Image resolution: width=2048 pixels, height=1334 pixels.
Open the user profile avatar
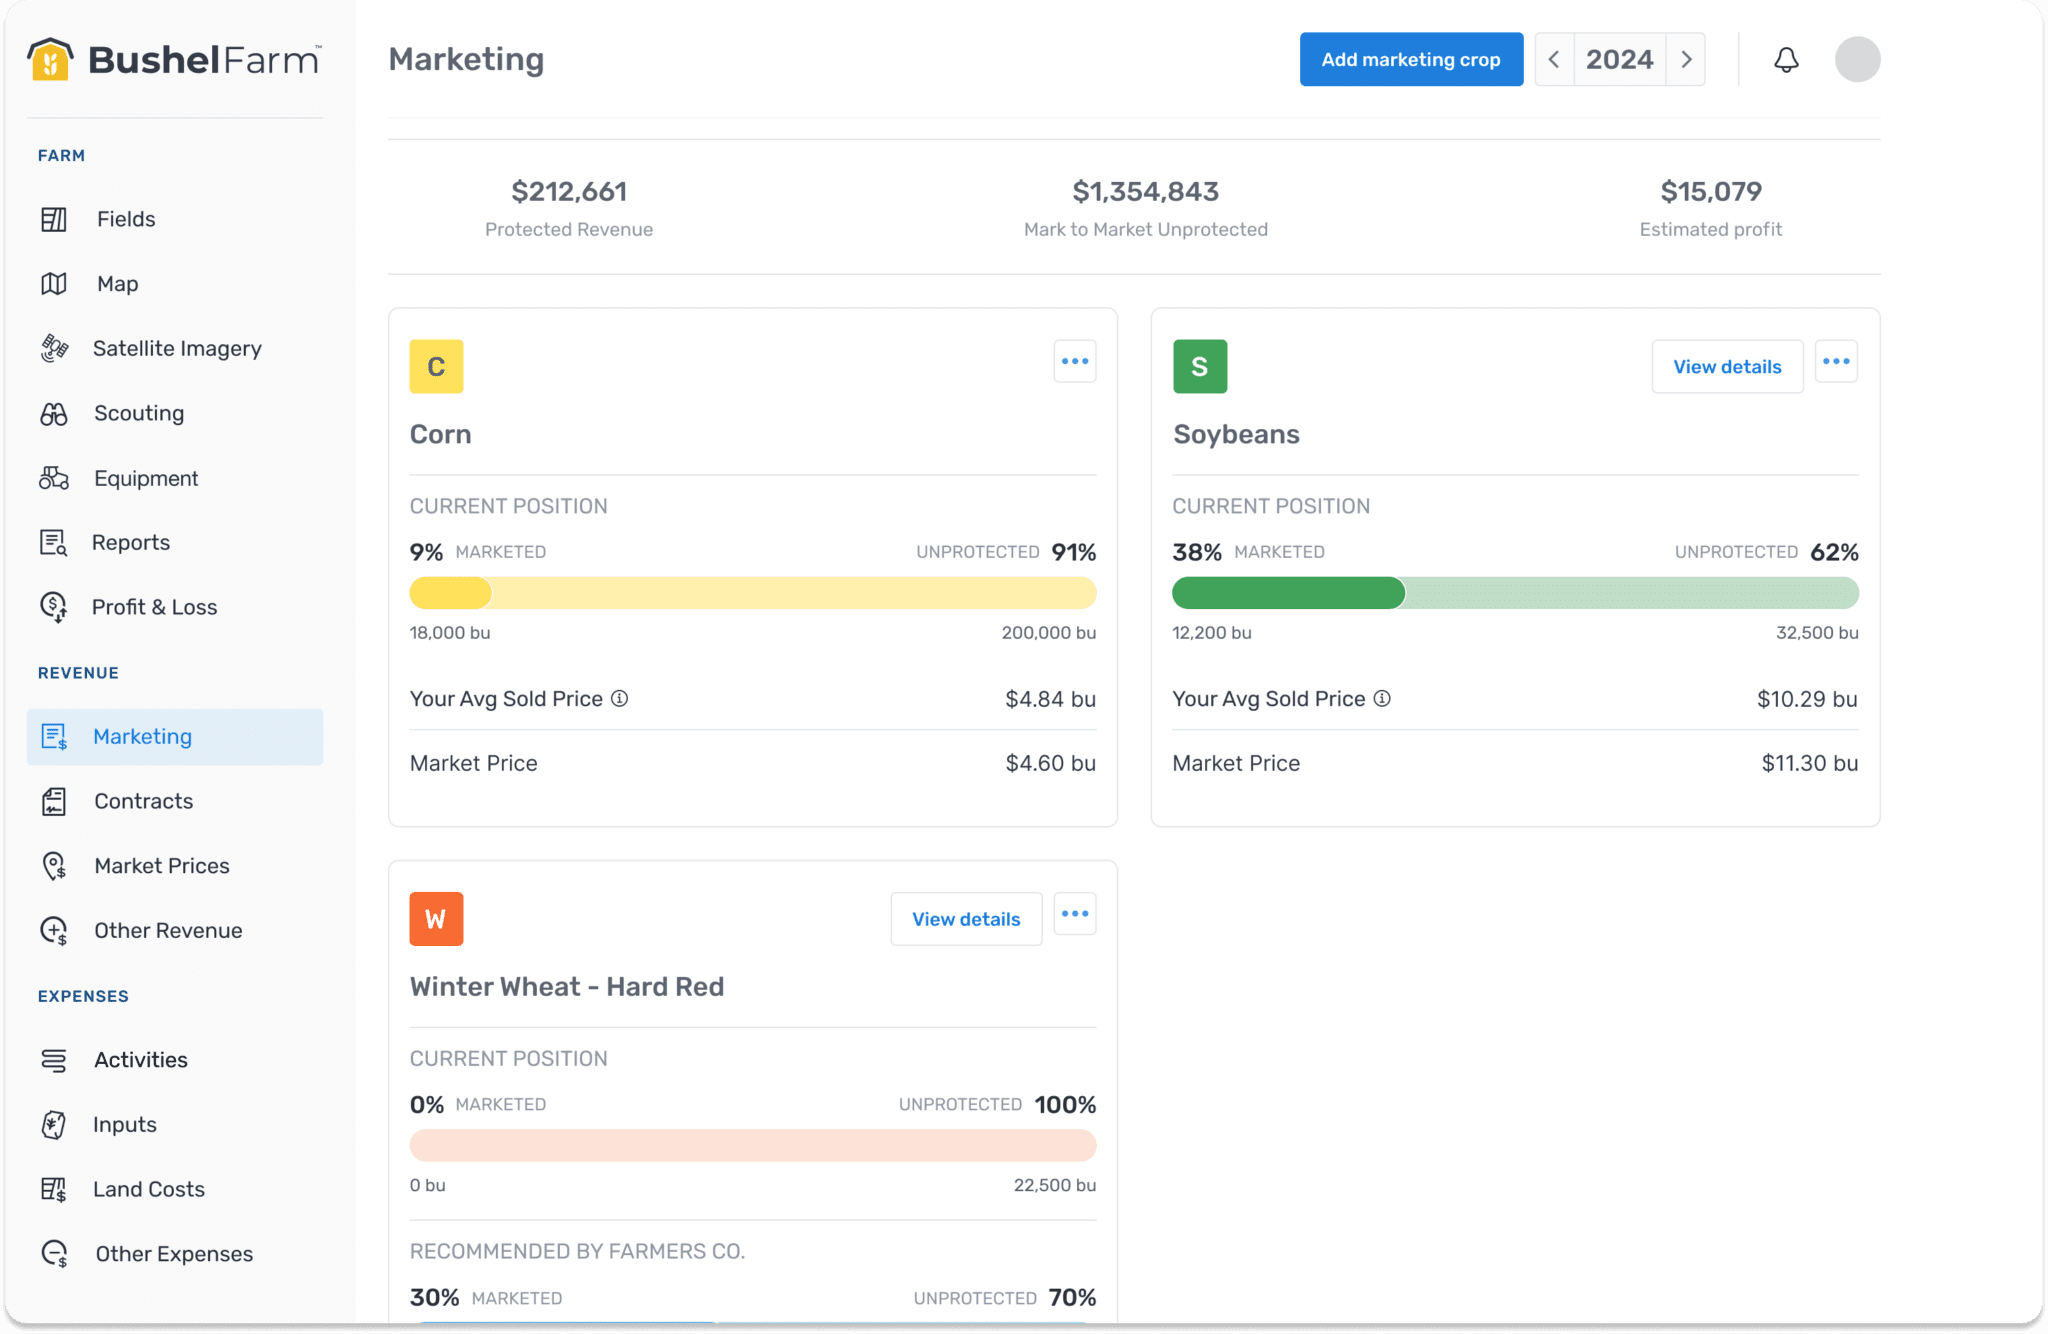[x=1857, y=59]
